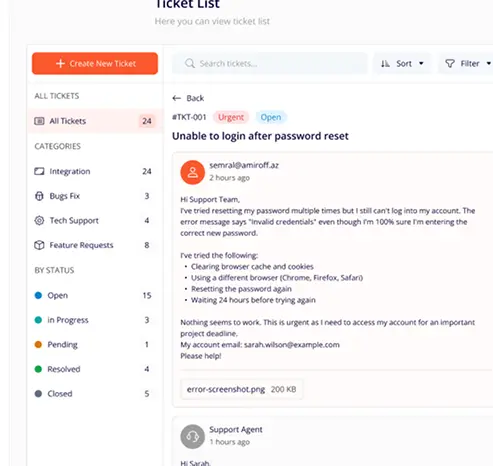
Task: Click the All Tickets list icon
Action: click(39, 121)
